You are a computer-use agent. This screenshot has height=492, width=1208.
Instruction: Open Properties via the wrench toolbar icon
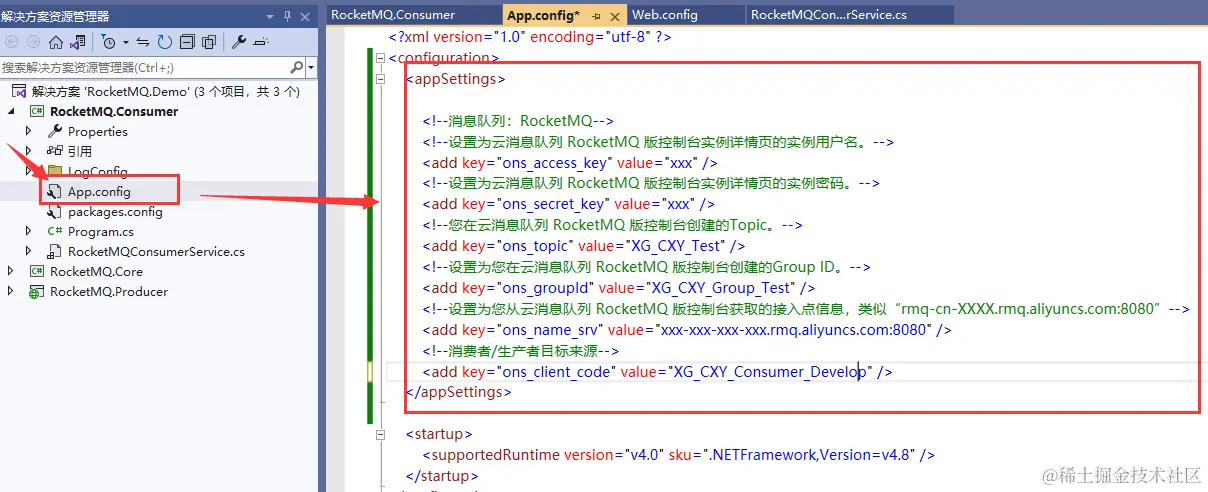(239, 42)
